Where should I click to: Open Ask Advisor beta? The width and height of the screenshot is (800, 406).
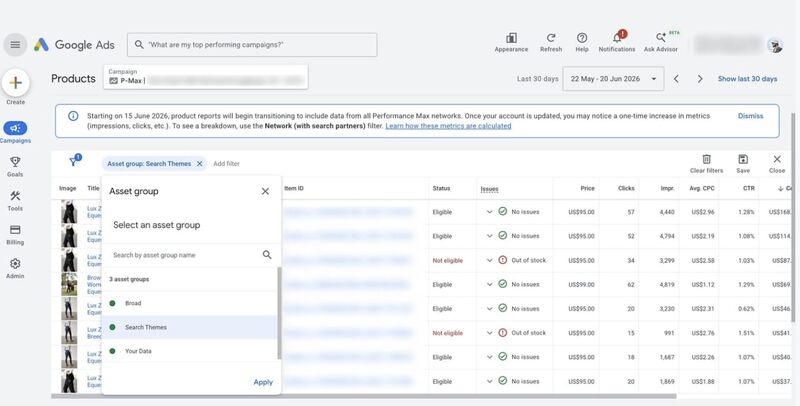tap(661, 42)
